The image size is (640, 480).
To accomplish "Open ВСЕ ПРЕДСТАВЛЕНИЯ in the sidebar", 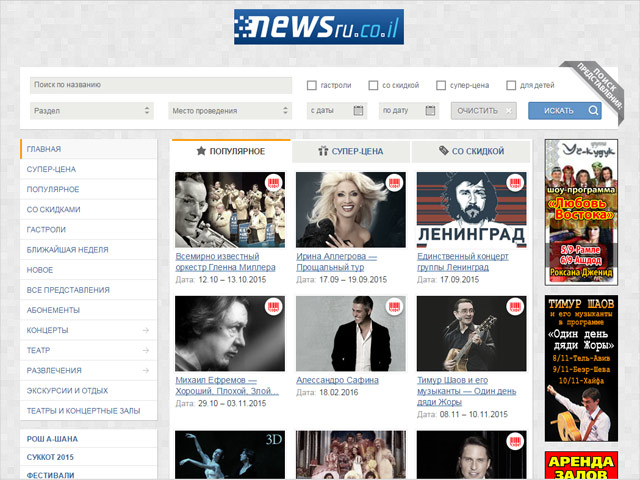I will [89, 290].
